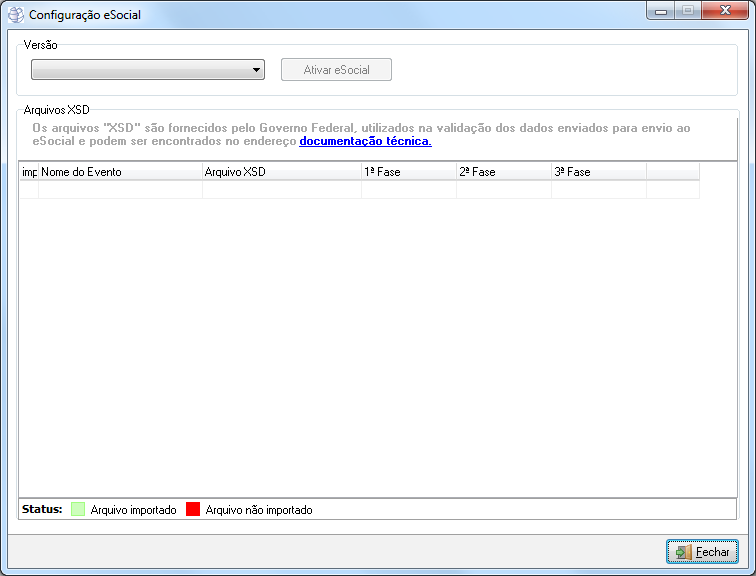Click the eSocial globe icon in title bar
Screen dimensions: 756x576
(15, 15)
